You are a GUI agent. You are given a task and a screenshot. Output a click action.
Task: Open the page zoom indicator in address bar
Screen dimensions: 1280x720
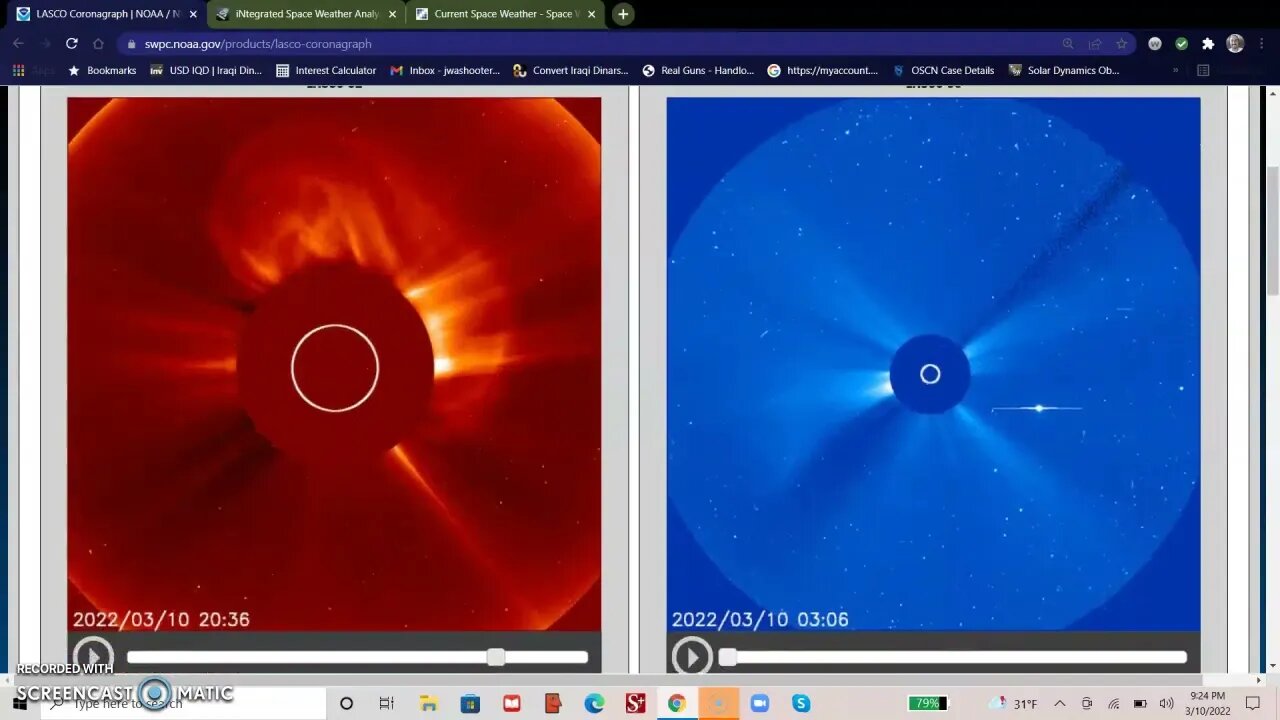pyautogui.click(x=1068, y=44)
